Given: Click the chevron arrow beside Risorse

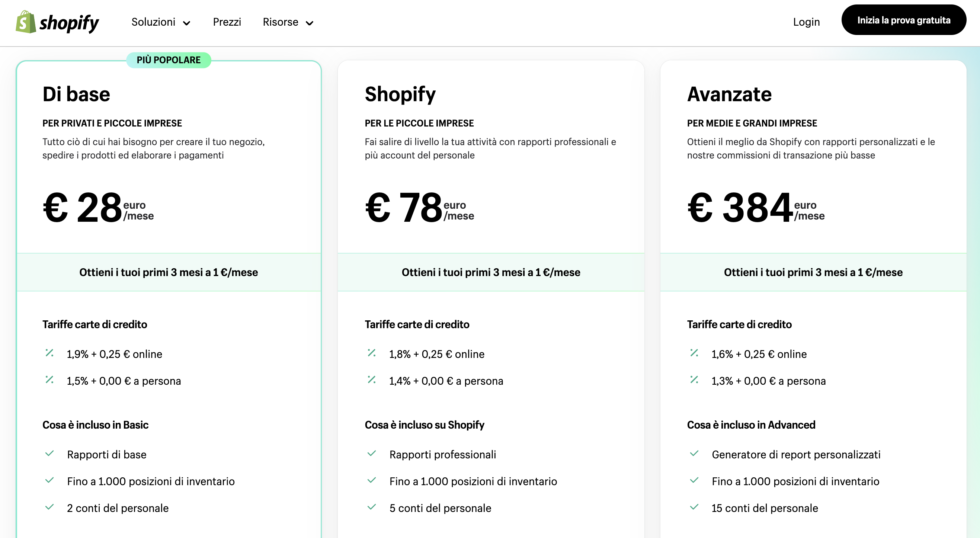Looking at the screenshot, I should point(309,23).
